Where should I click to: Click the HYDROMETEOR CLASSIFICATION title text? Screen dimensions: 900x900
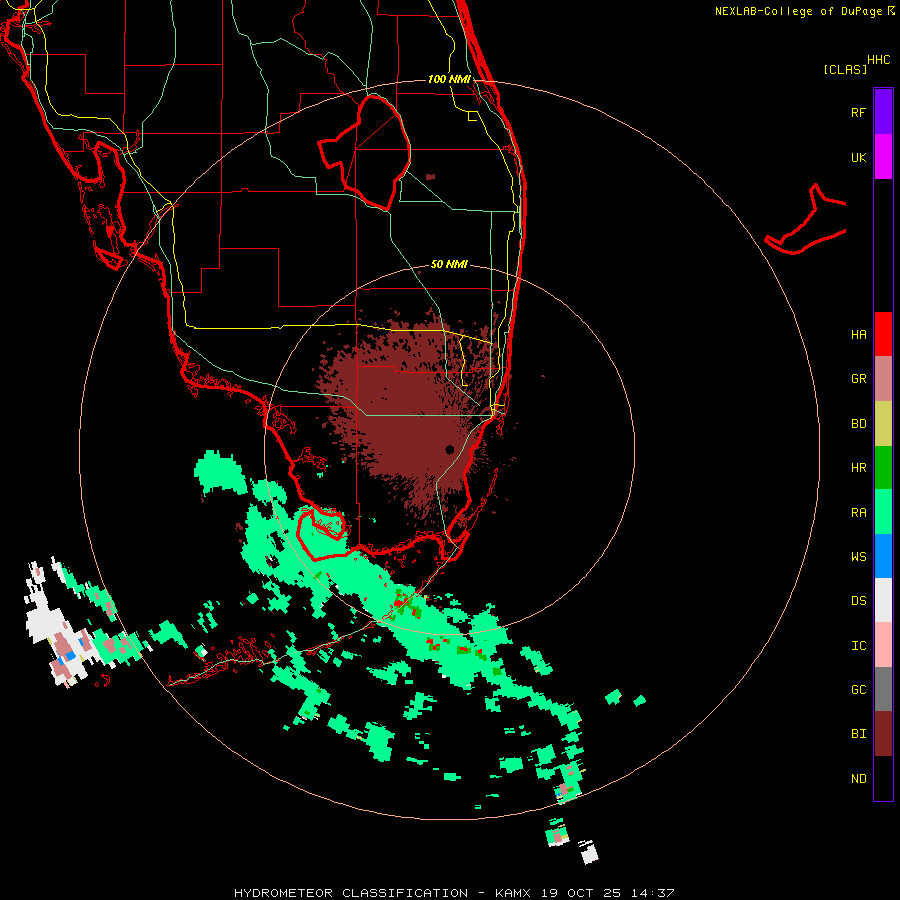351,893
